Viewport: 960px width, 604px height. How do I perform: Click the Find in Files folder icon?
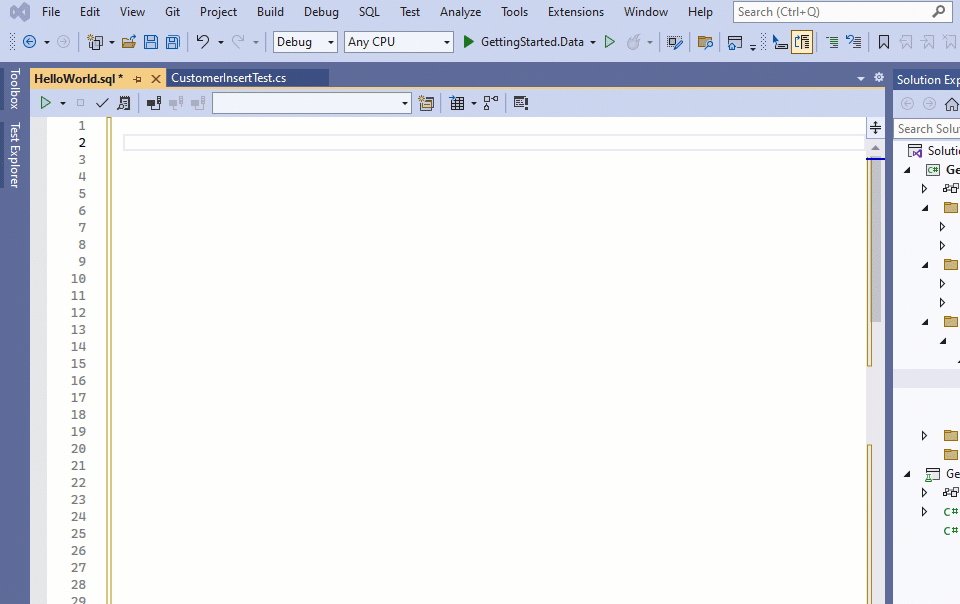coord(705,42)
